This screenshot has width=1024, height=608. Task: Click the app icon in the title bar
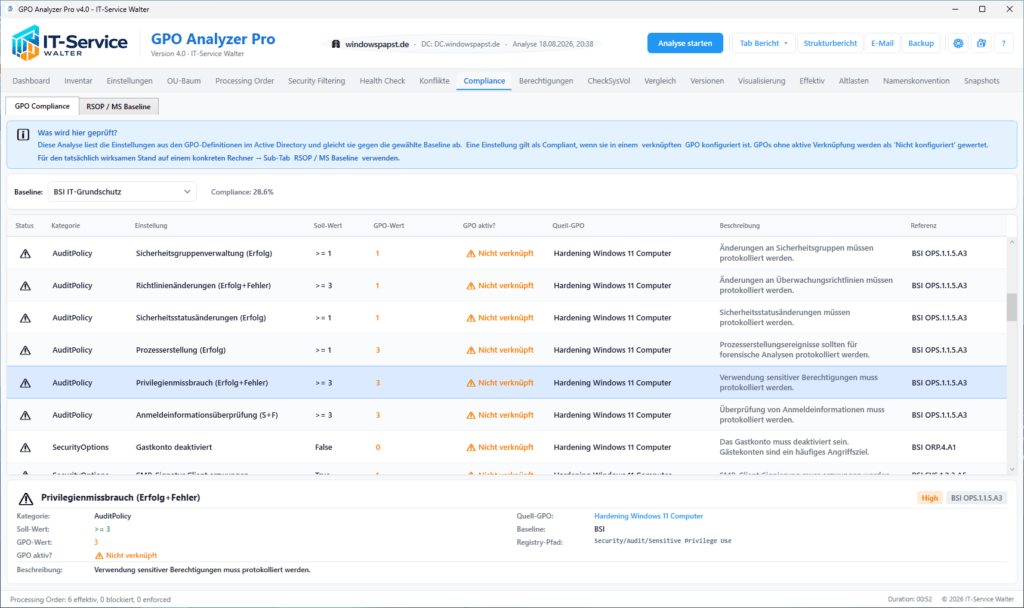coord(9,9)
